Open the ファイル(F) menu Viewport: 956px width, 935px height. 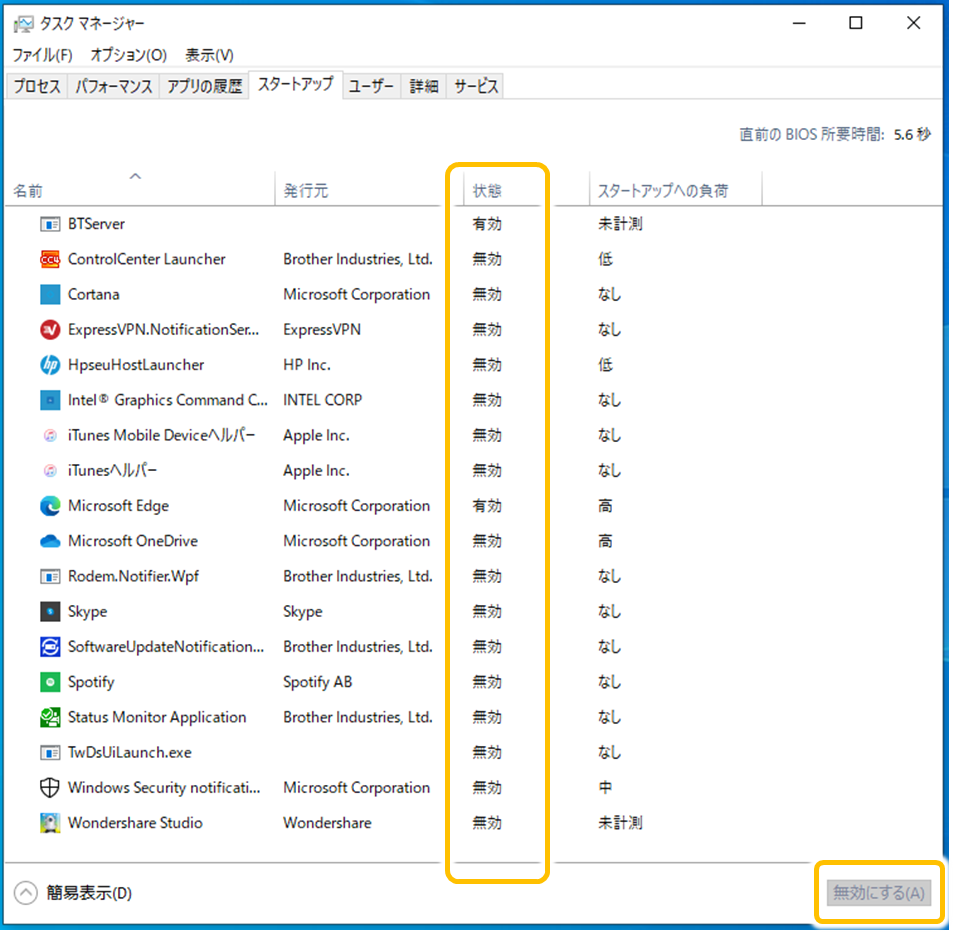(43, 55)
